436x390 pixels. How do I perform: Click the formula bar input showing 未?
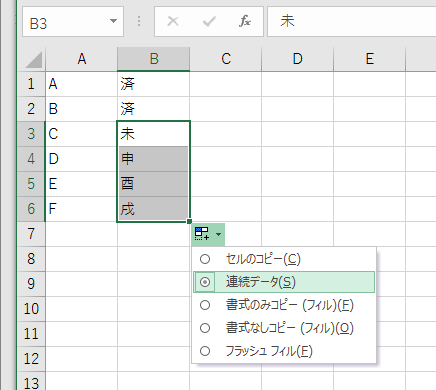tap(352, 21)
